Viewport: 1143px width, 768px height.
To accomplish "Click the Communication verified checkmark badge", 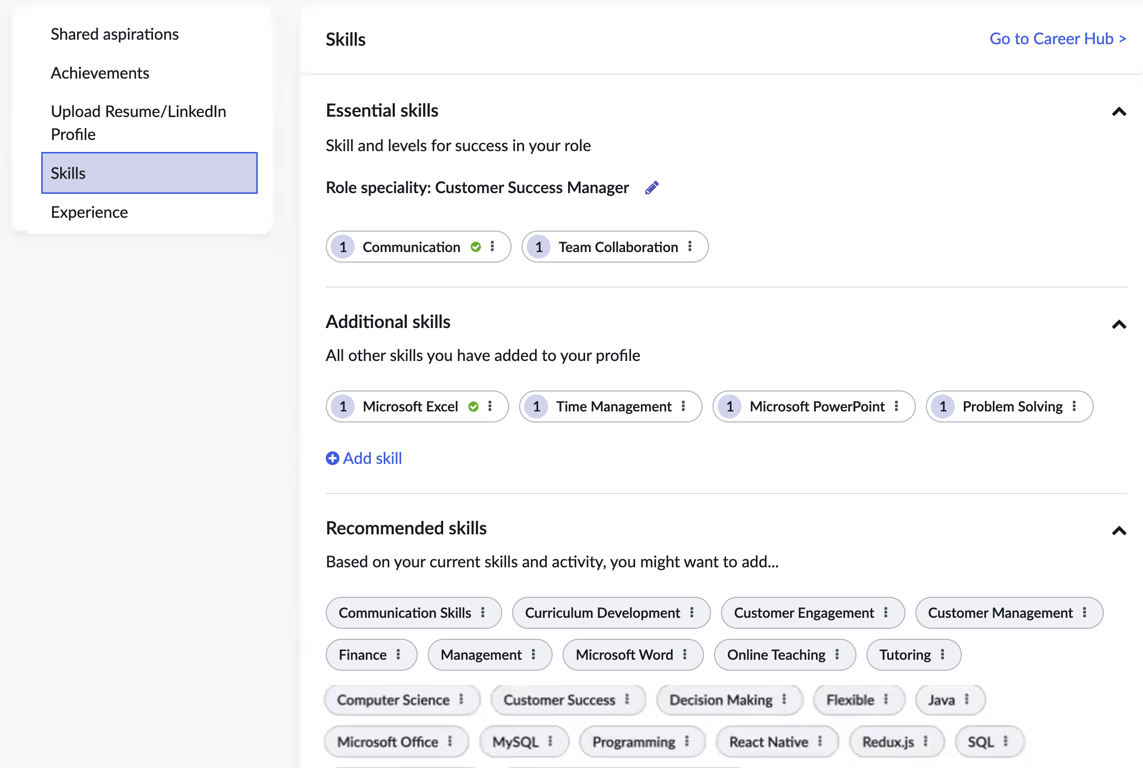I will coord(476,247).
